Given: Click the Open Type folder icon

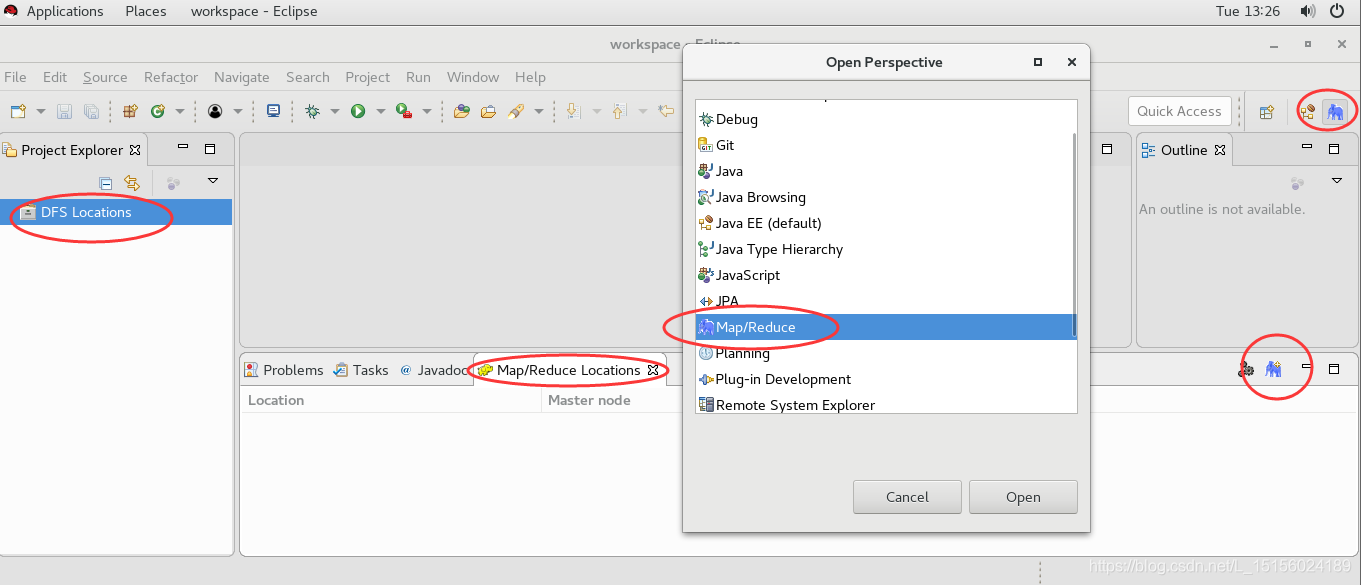Looking at the screenshot, I should point(461,112).
